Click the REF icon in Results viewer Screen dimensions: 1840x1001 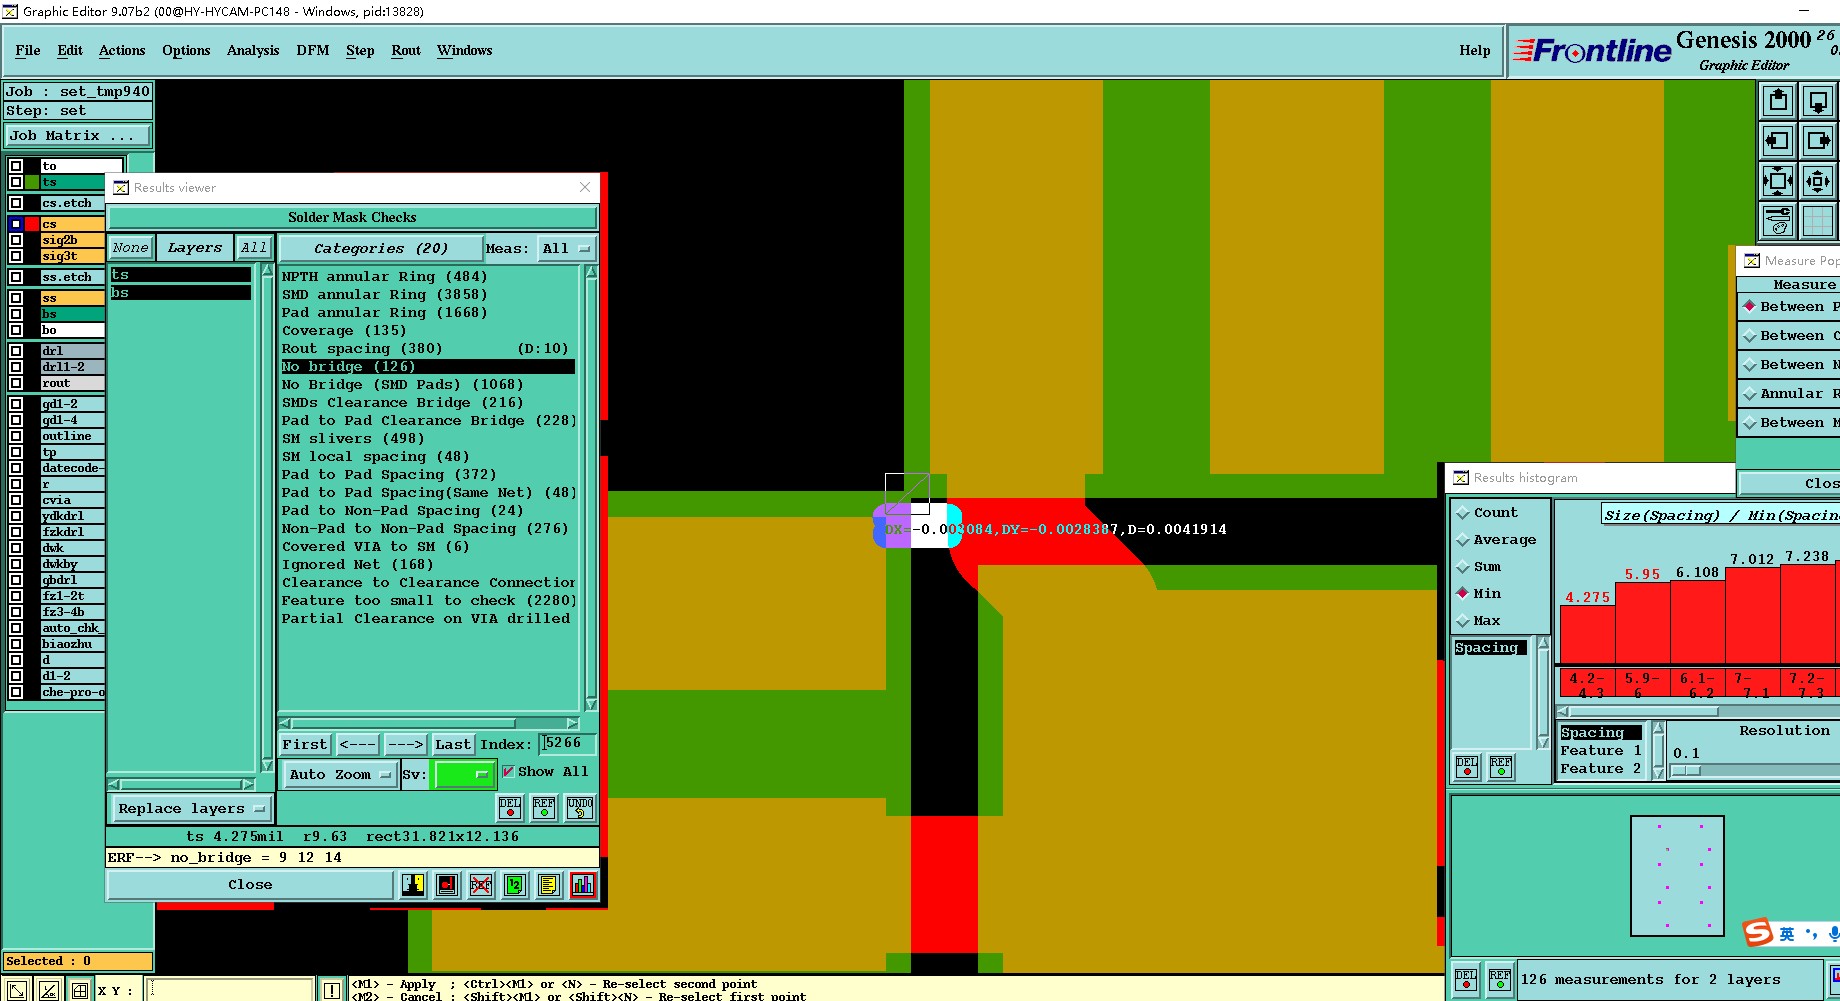[544, 808]
